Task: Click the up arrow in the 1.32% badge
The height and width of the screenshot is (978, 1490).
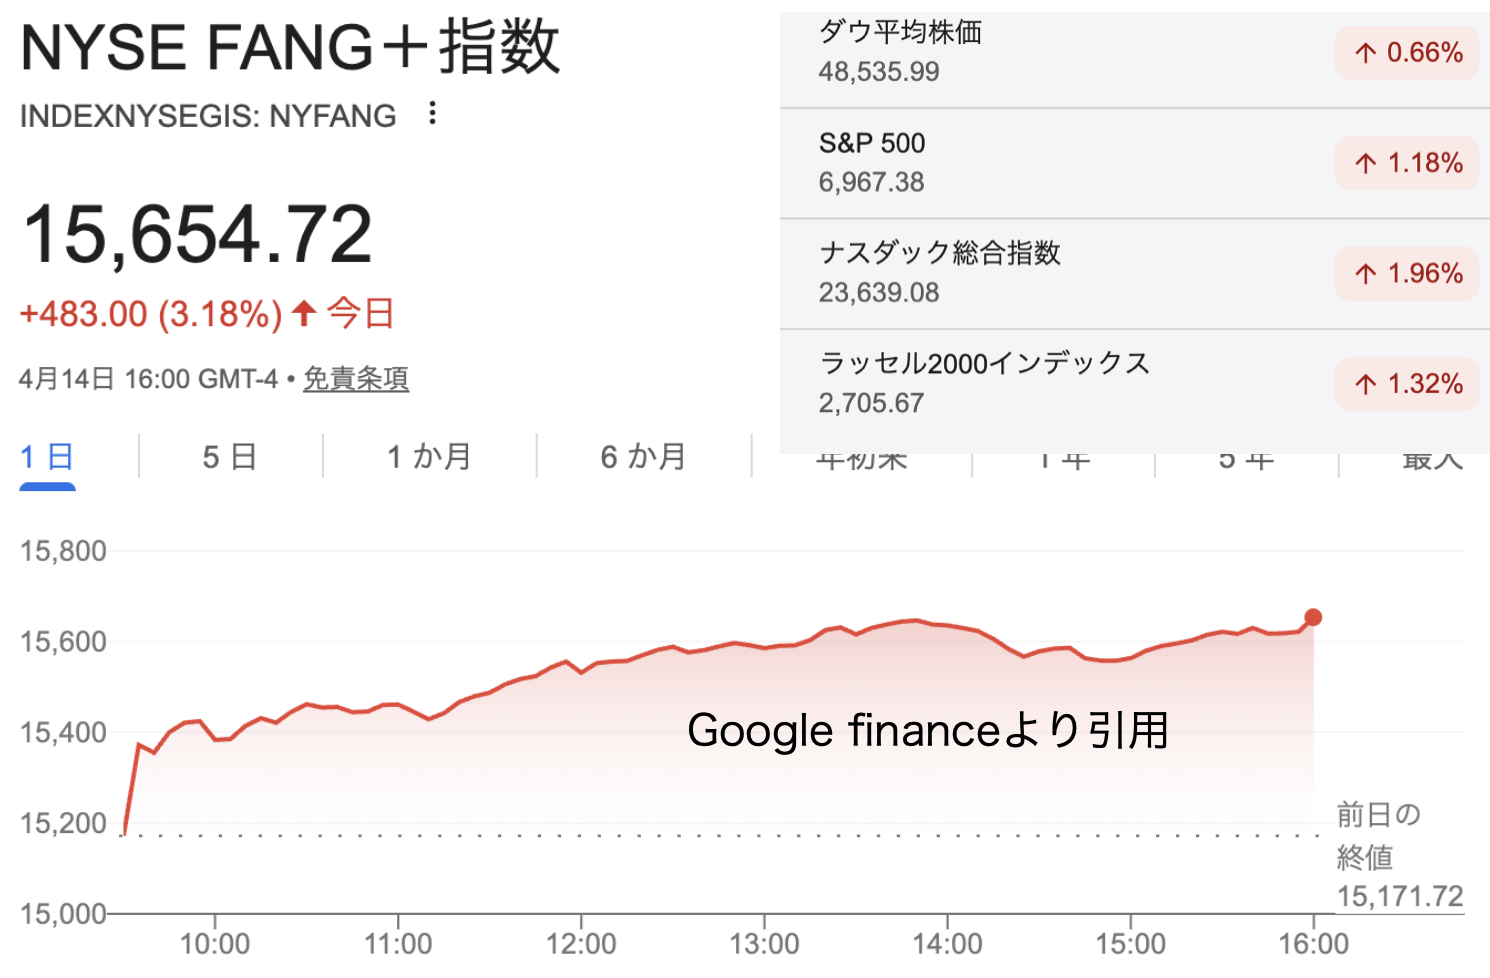Action: [1366, 384]
